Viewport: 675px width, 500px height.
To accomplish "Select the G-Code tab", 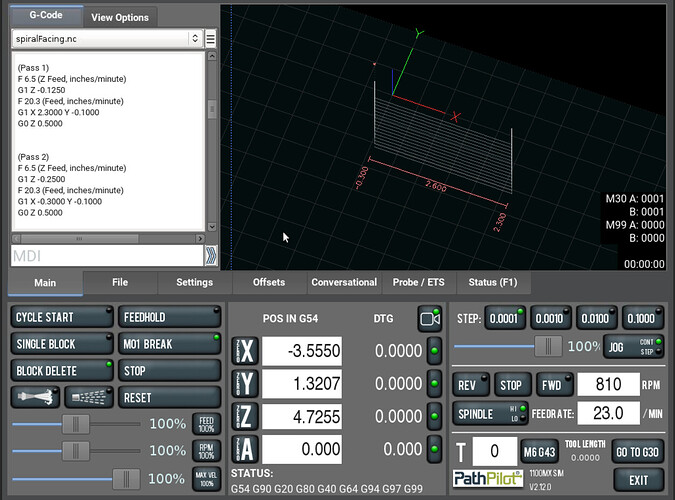I will (46, 16).
